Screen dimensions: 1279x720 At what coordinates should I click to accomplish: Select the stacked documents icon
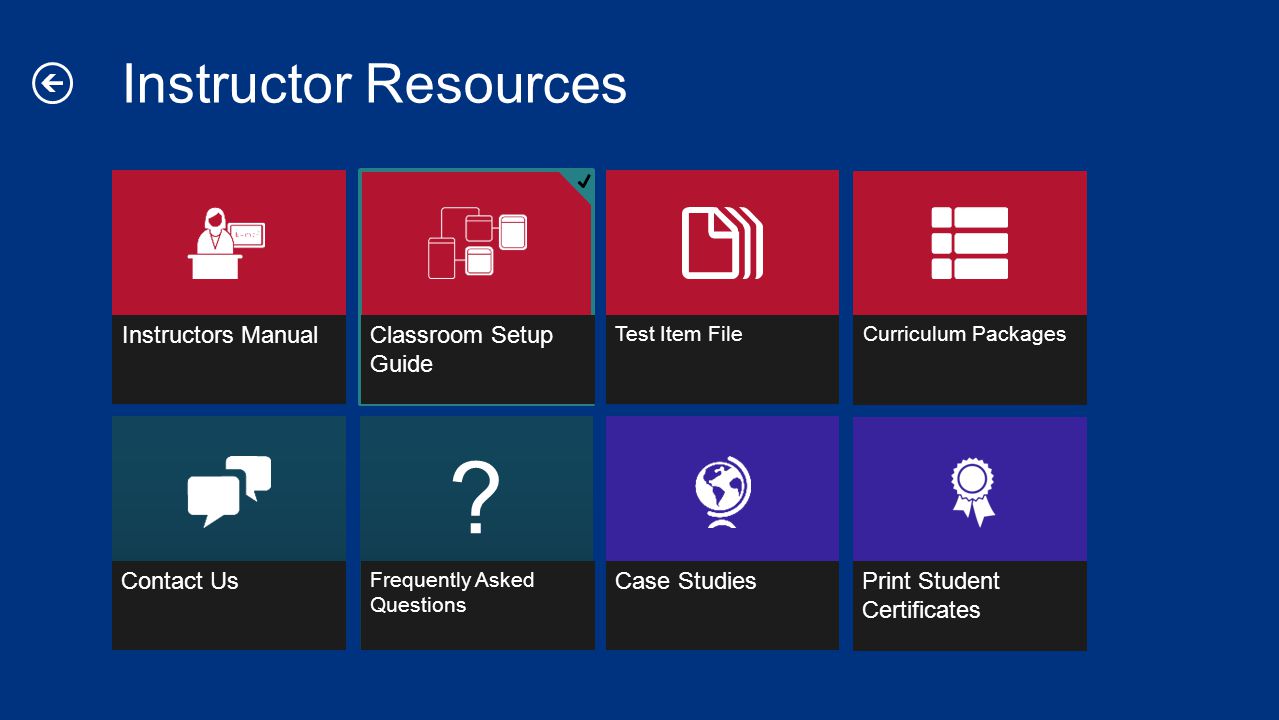[722, 243]
